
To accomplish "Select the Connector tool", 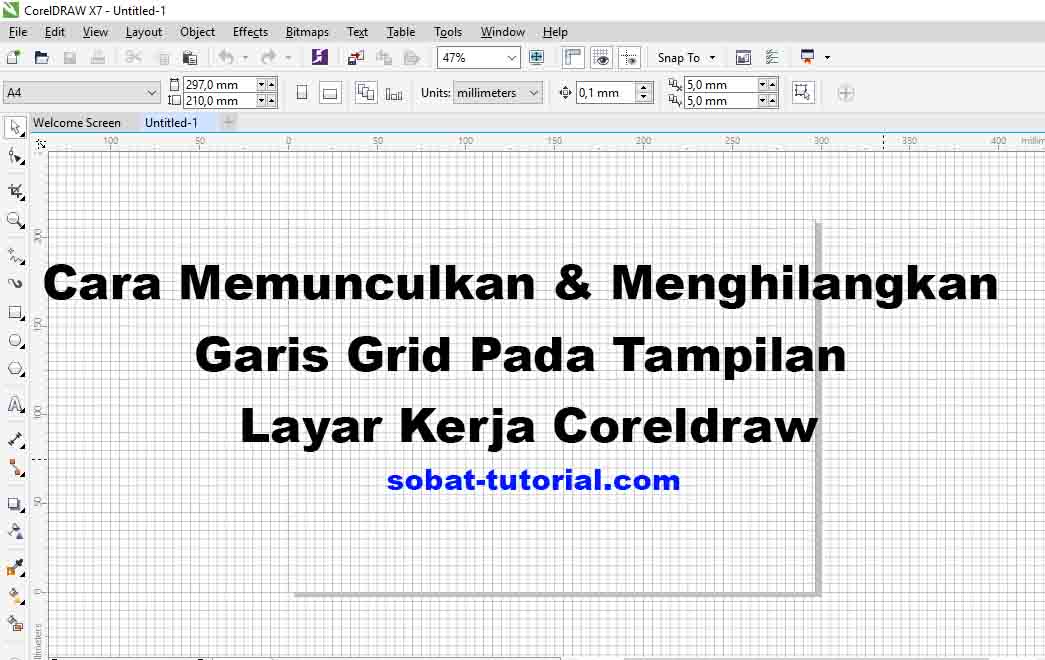I will coord(15,468).
